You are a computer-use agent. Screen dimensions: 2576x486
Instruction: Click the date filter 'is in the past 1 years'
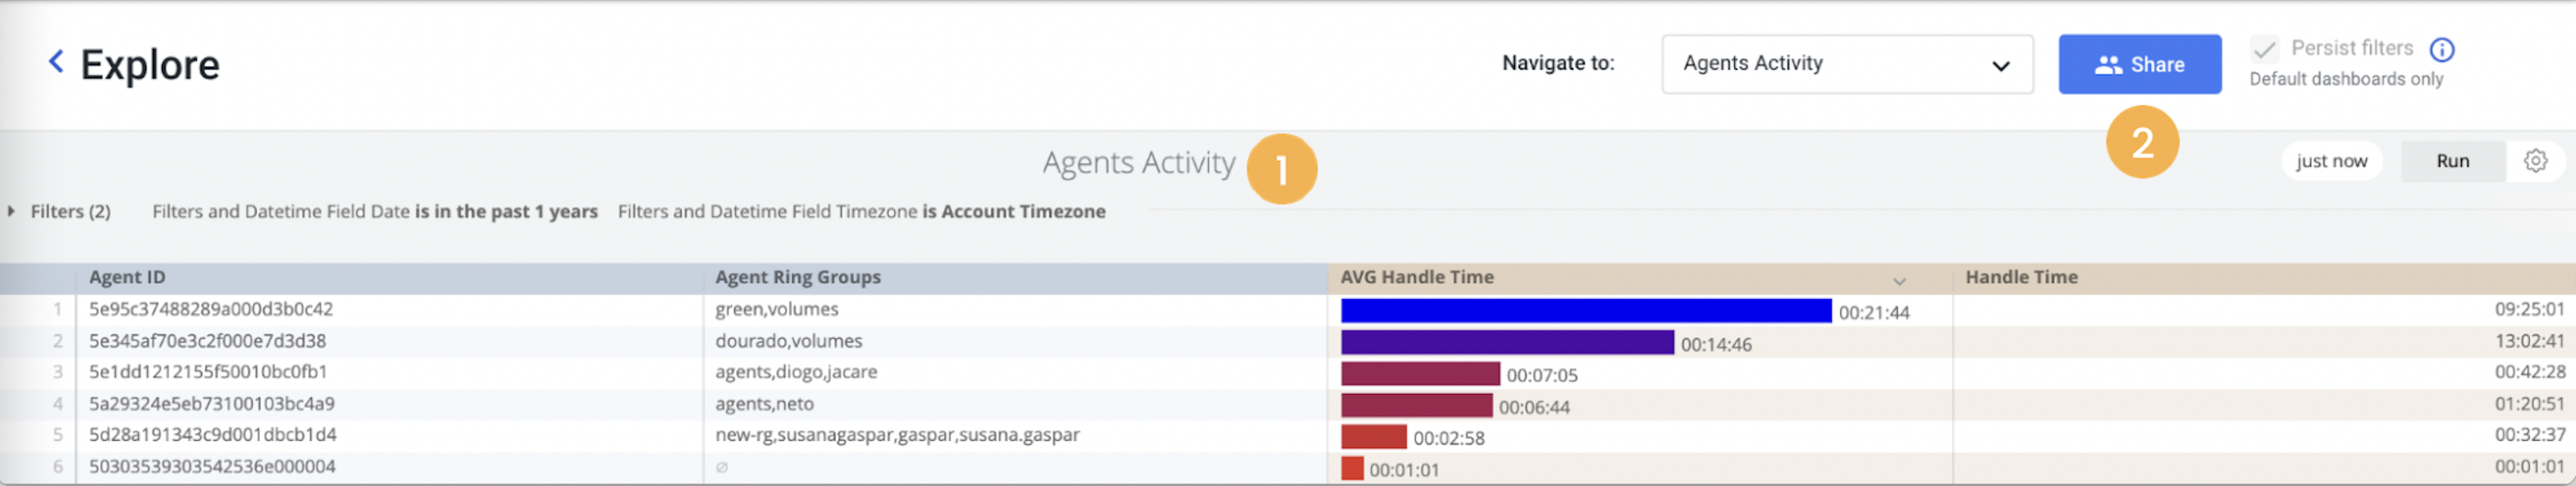click(x=506, y=212)
